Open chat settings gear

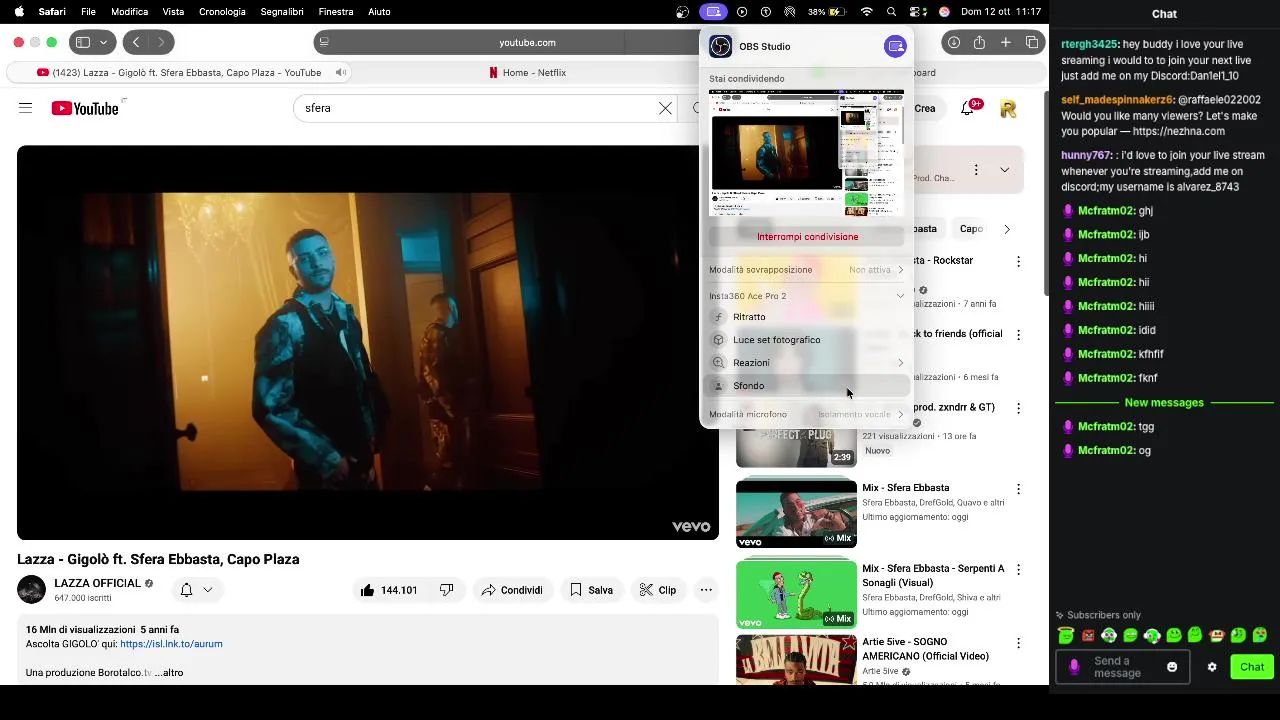tap(1212, 667)
